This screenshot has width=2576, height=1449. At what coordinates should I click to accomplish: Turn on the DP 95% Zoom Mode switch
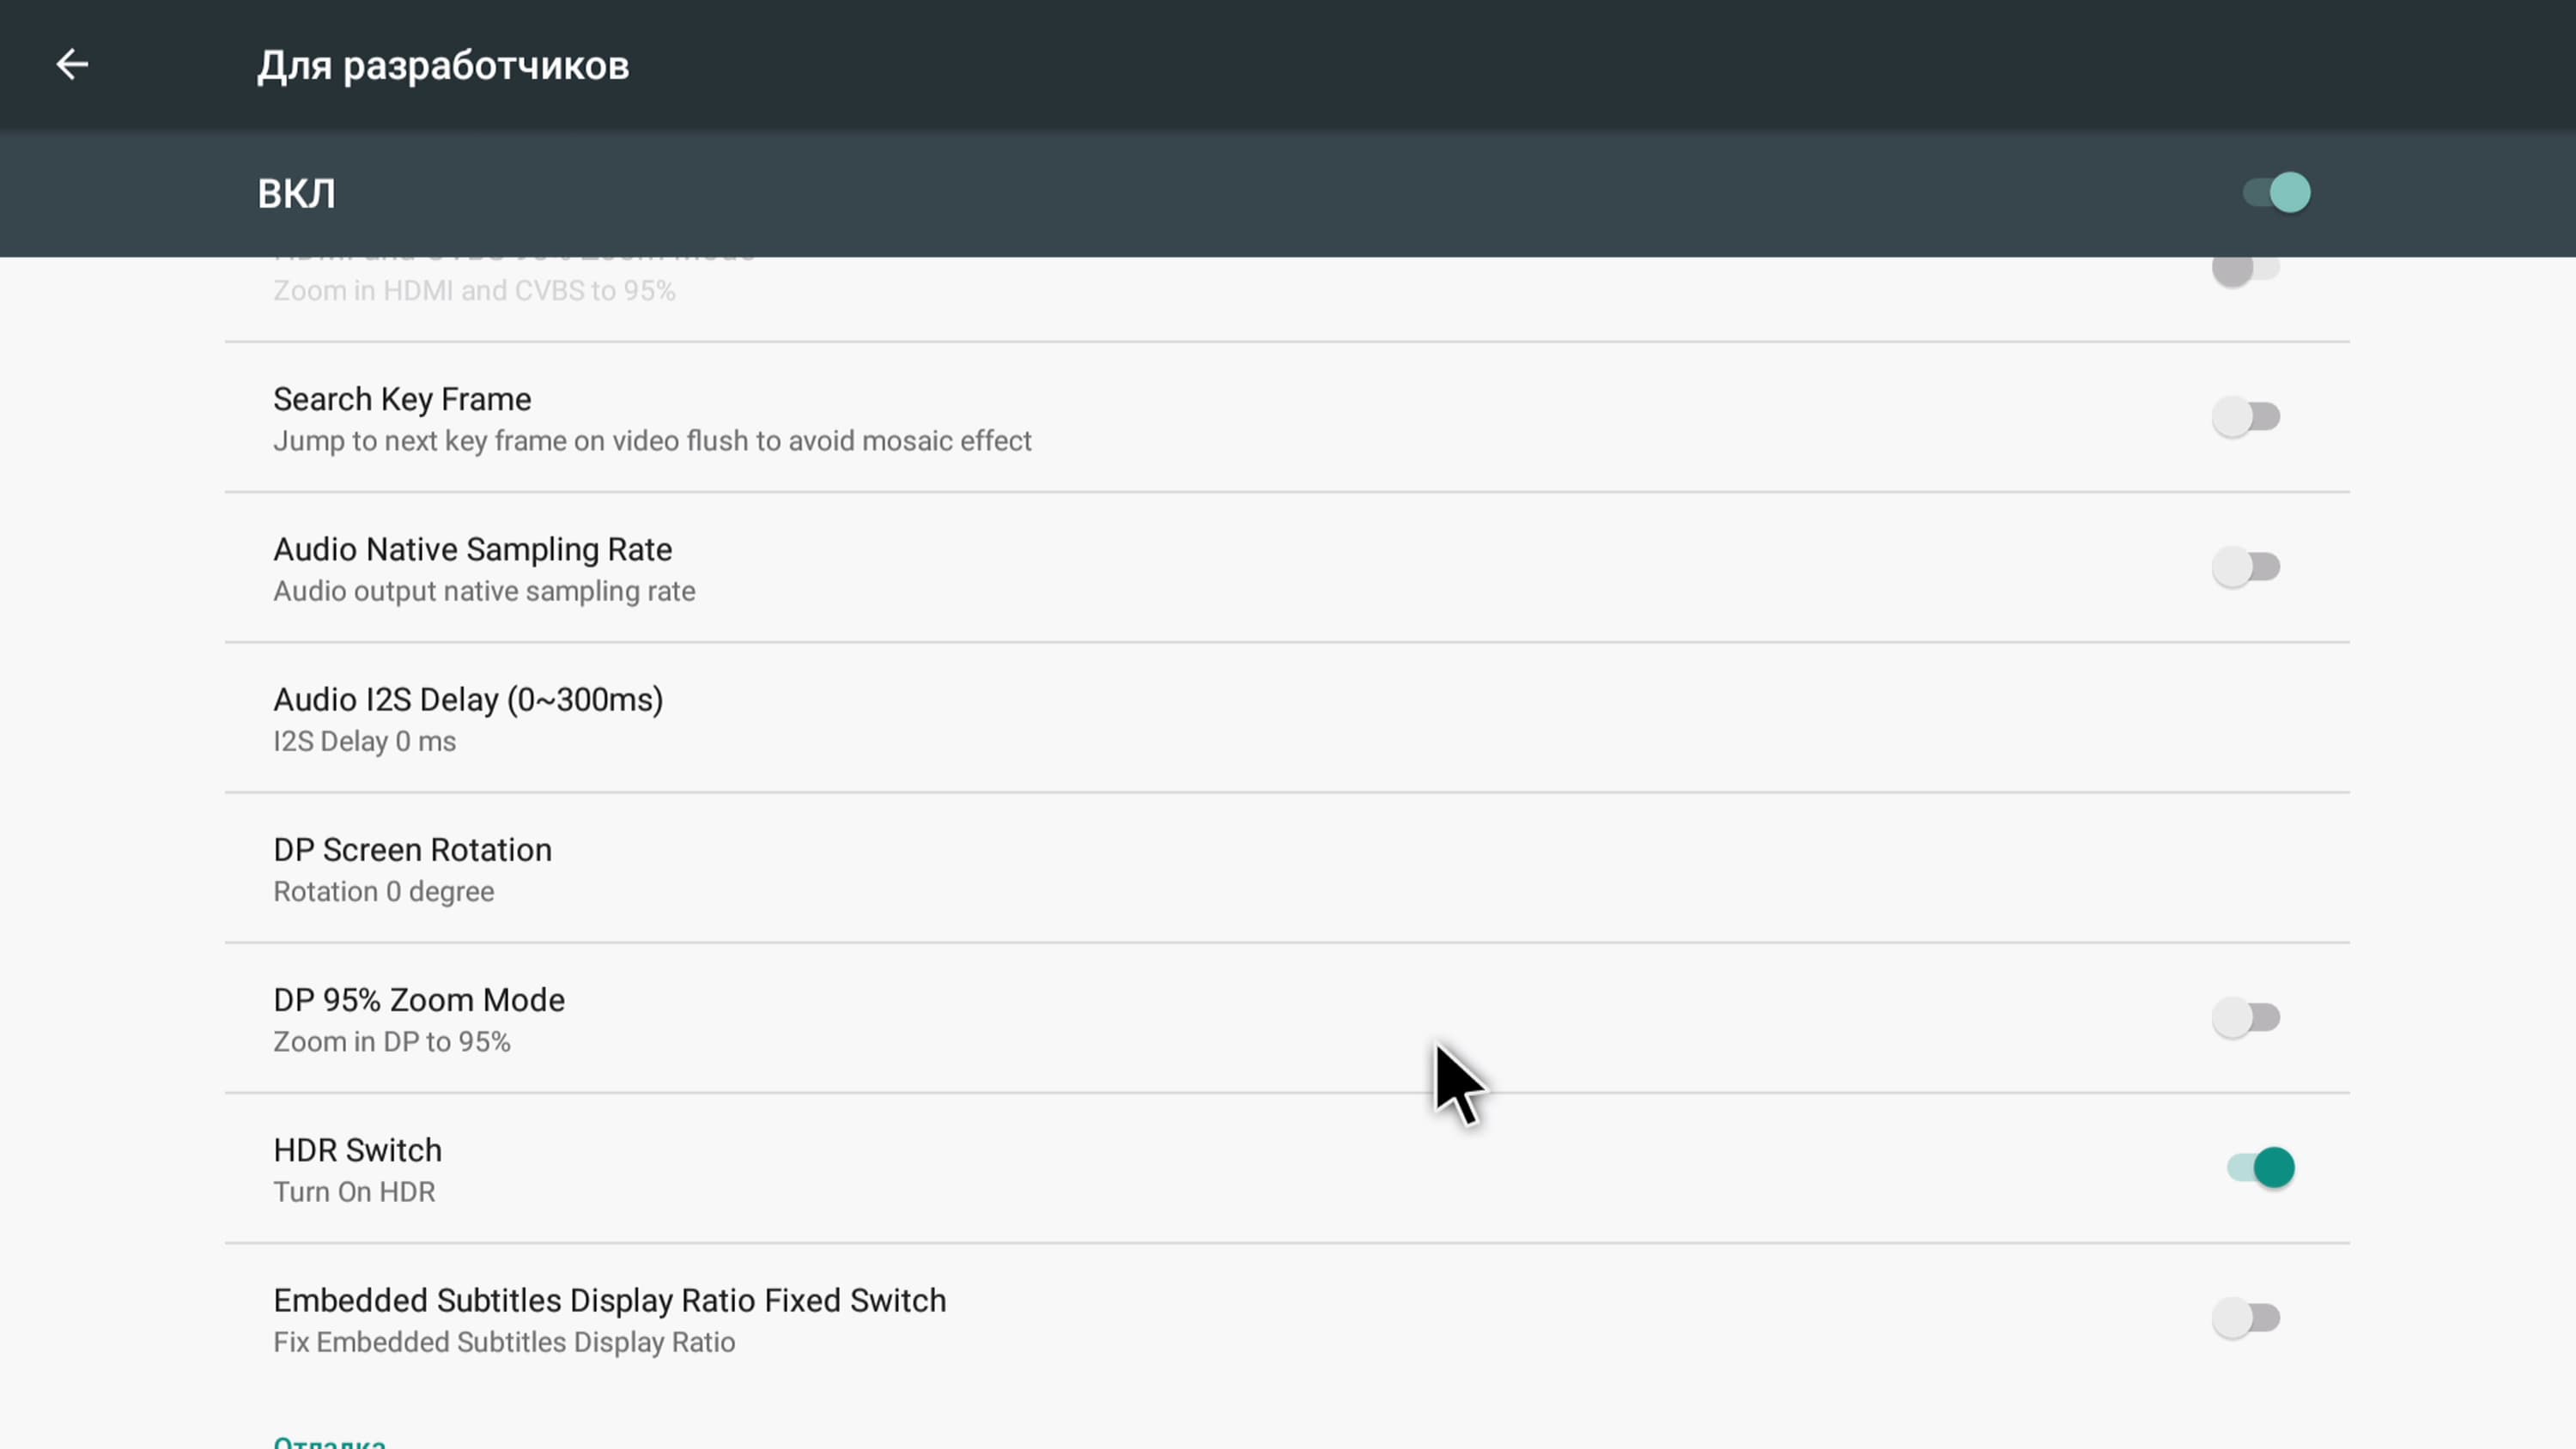(x=2245, y=1018)
